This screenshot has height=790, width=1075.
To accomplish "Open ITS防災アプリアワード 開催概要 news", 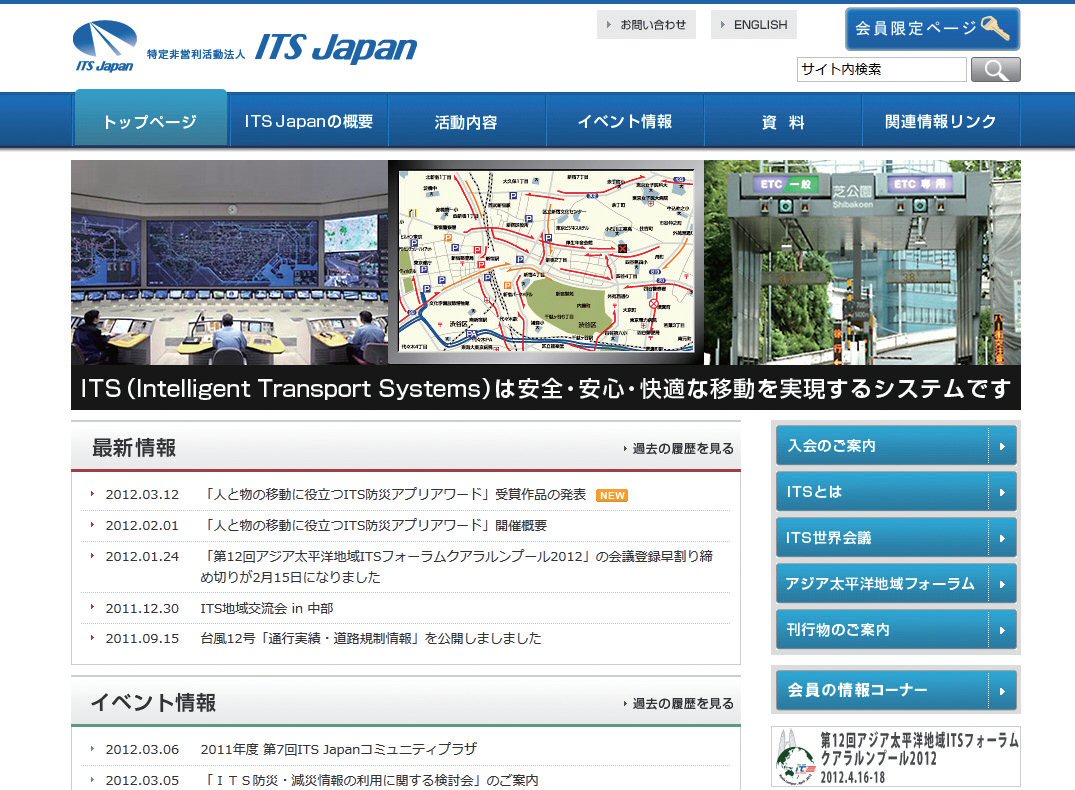I will click(x=374, y=525).
